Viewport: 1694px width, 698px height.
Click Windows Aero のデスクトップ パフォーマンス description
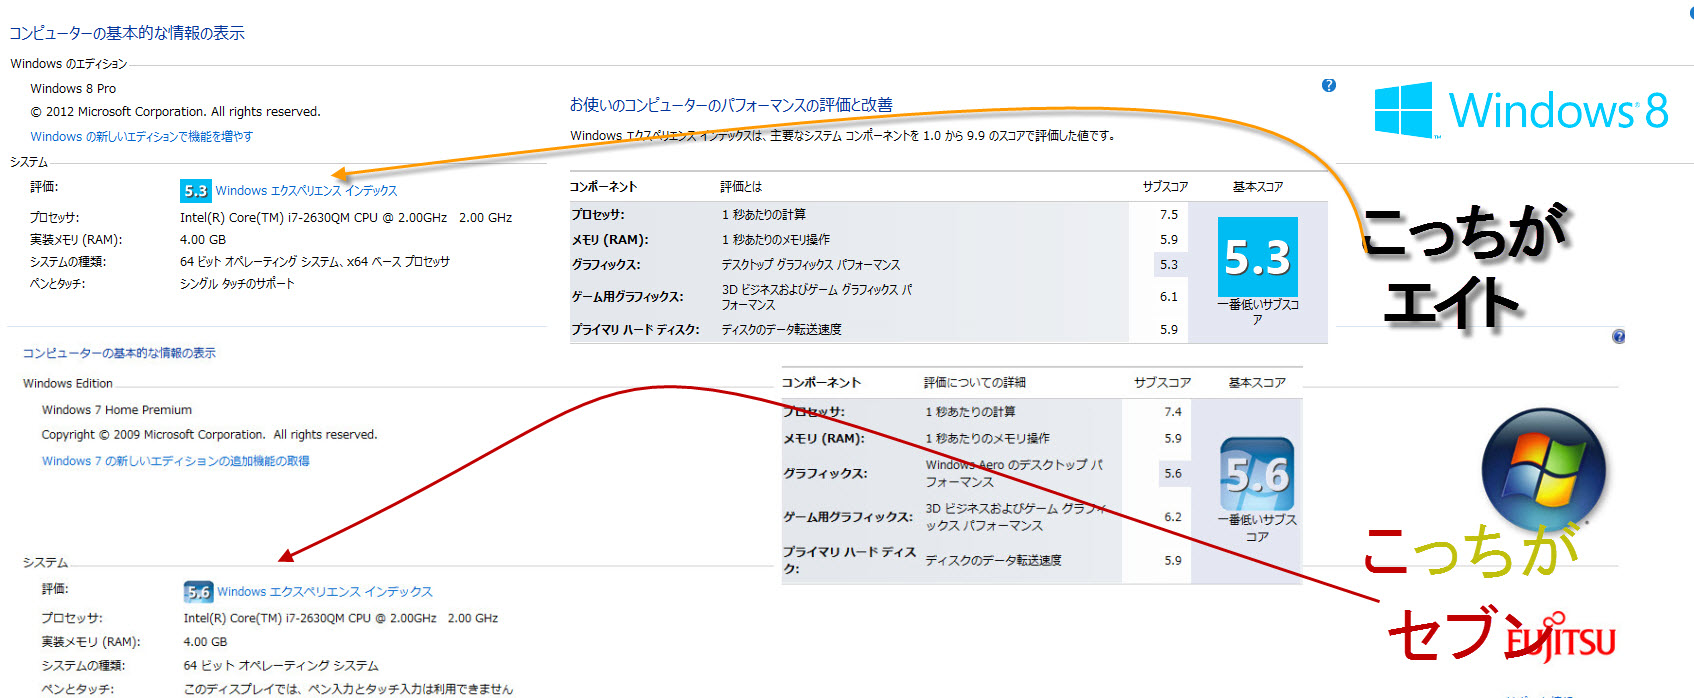point(1013,473)
